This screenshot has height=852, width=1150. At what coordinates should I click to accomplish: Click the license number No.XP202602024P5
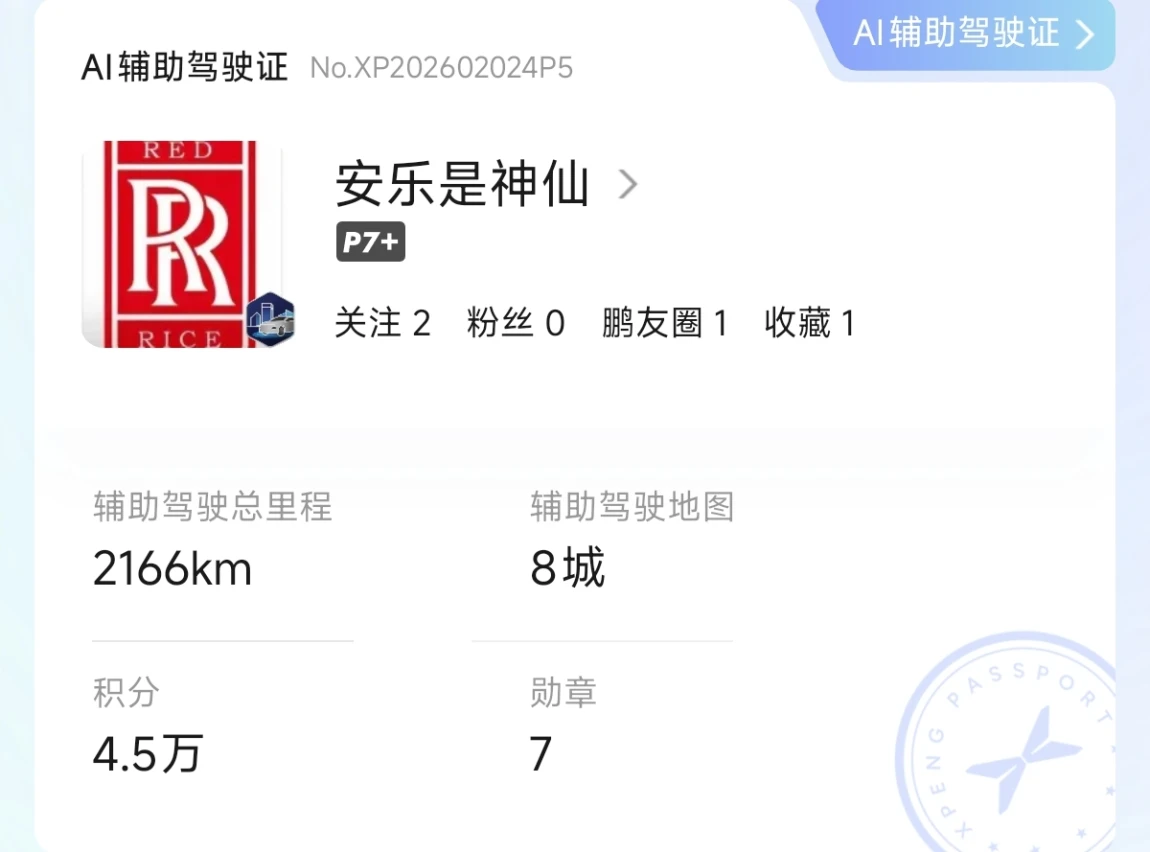441,67
